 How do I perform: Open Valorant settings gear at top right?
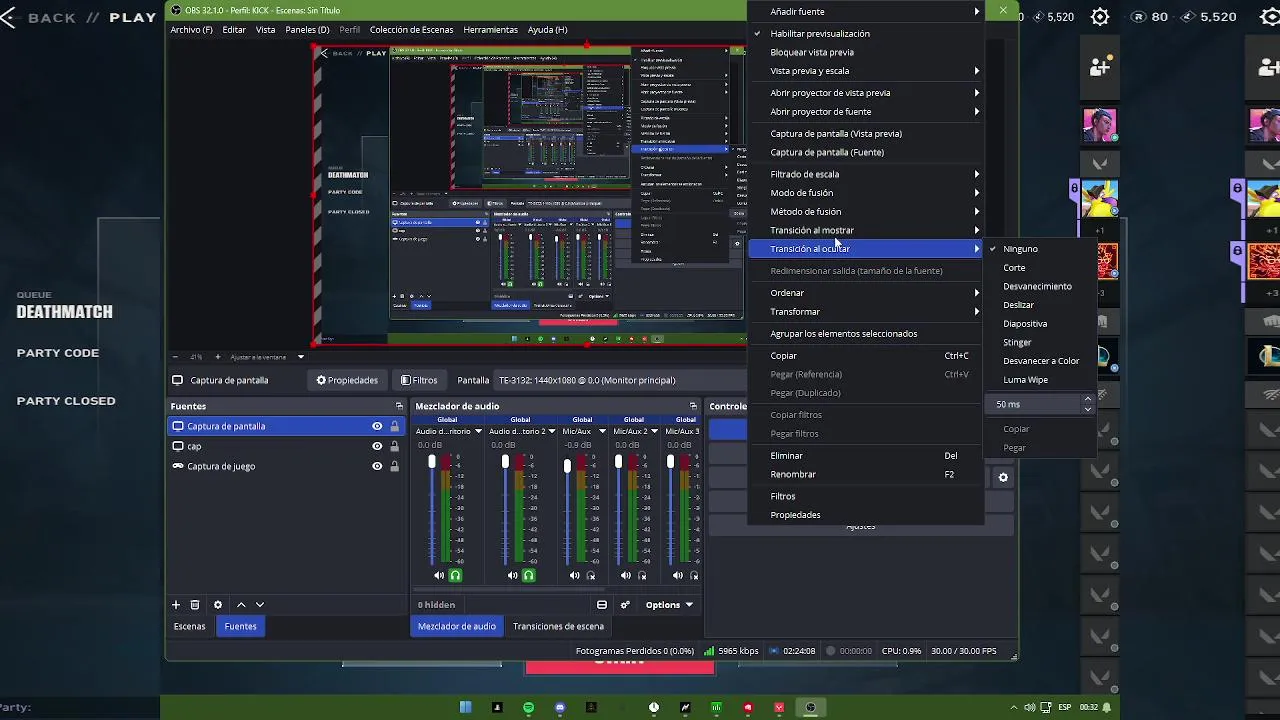click(x=1100, y=17)
